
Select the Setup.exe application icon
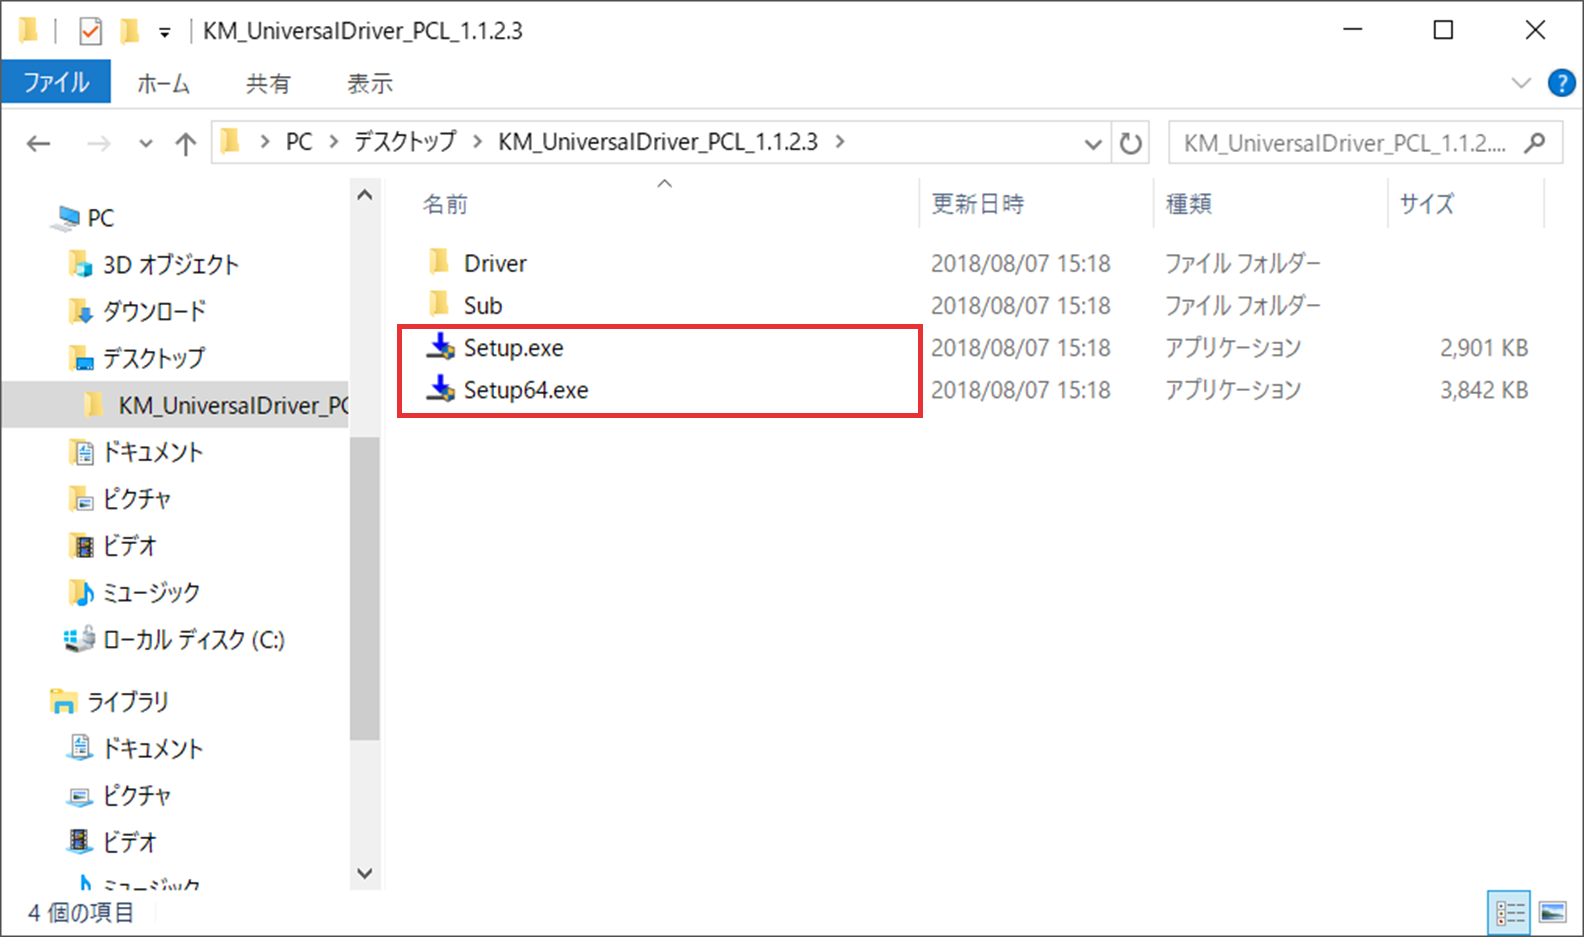[x=440, y=347]
